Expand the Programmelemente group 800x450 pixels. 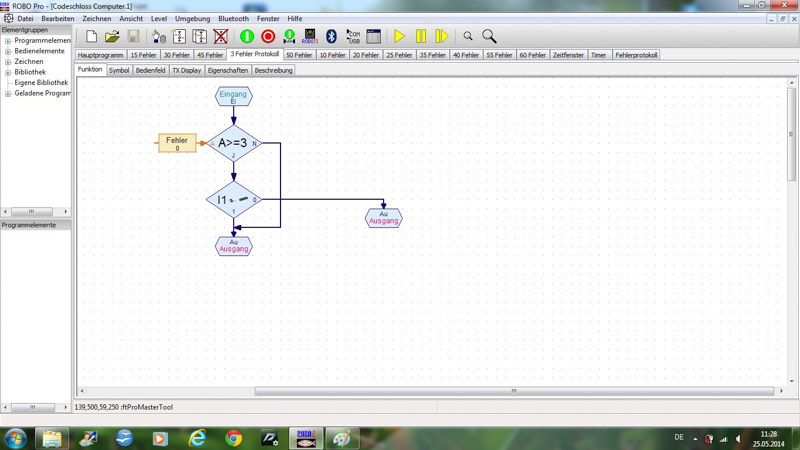click(8, 41)
